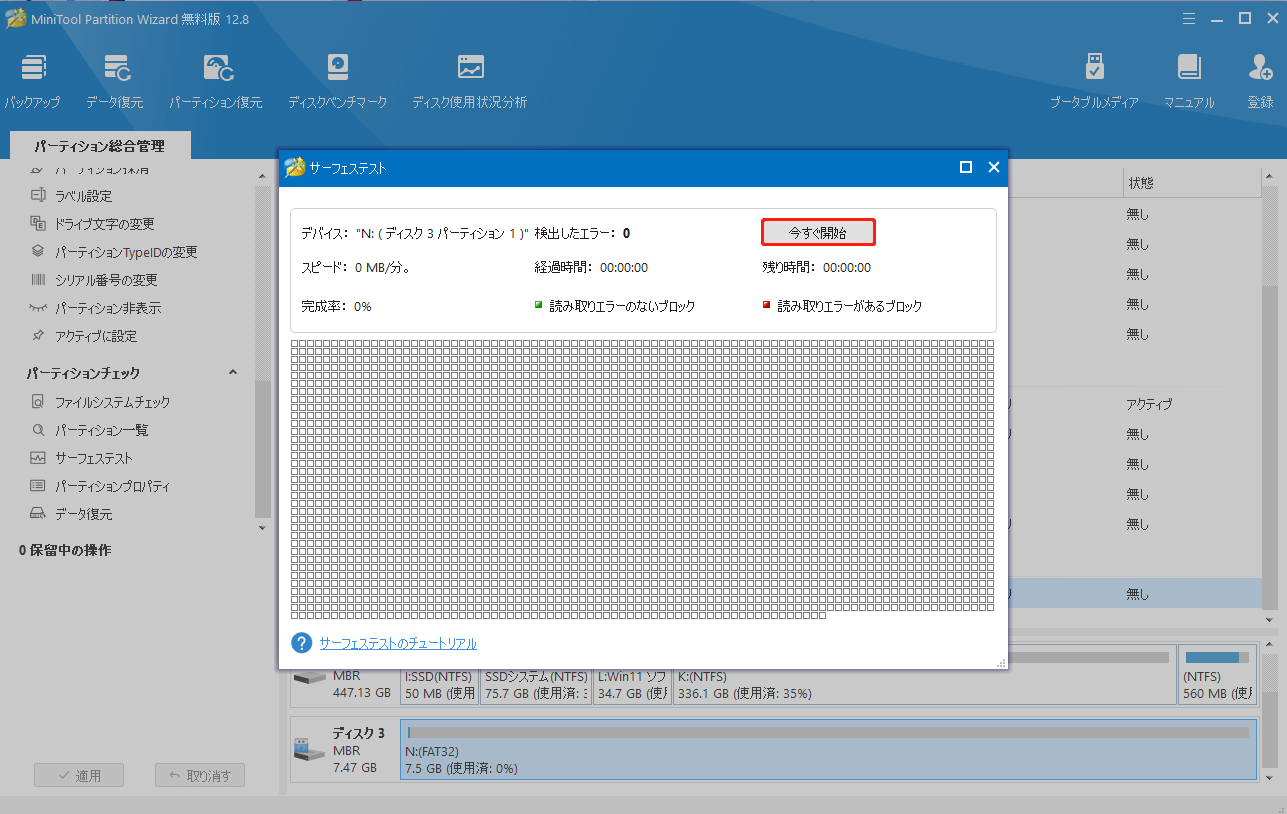Choose アクティブに設定
The image size is (1287, 814).
[x=96, y=336]
